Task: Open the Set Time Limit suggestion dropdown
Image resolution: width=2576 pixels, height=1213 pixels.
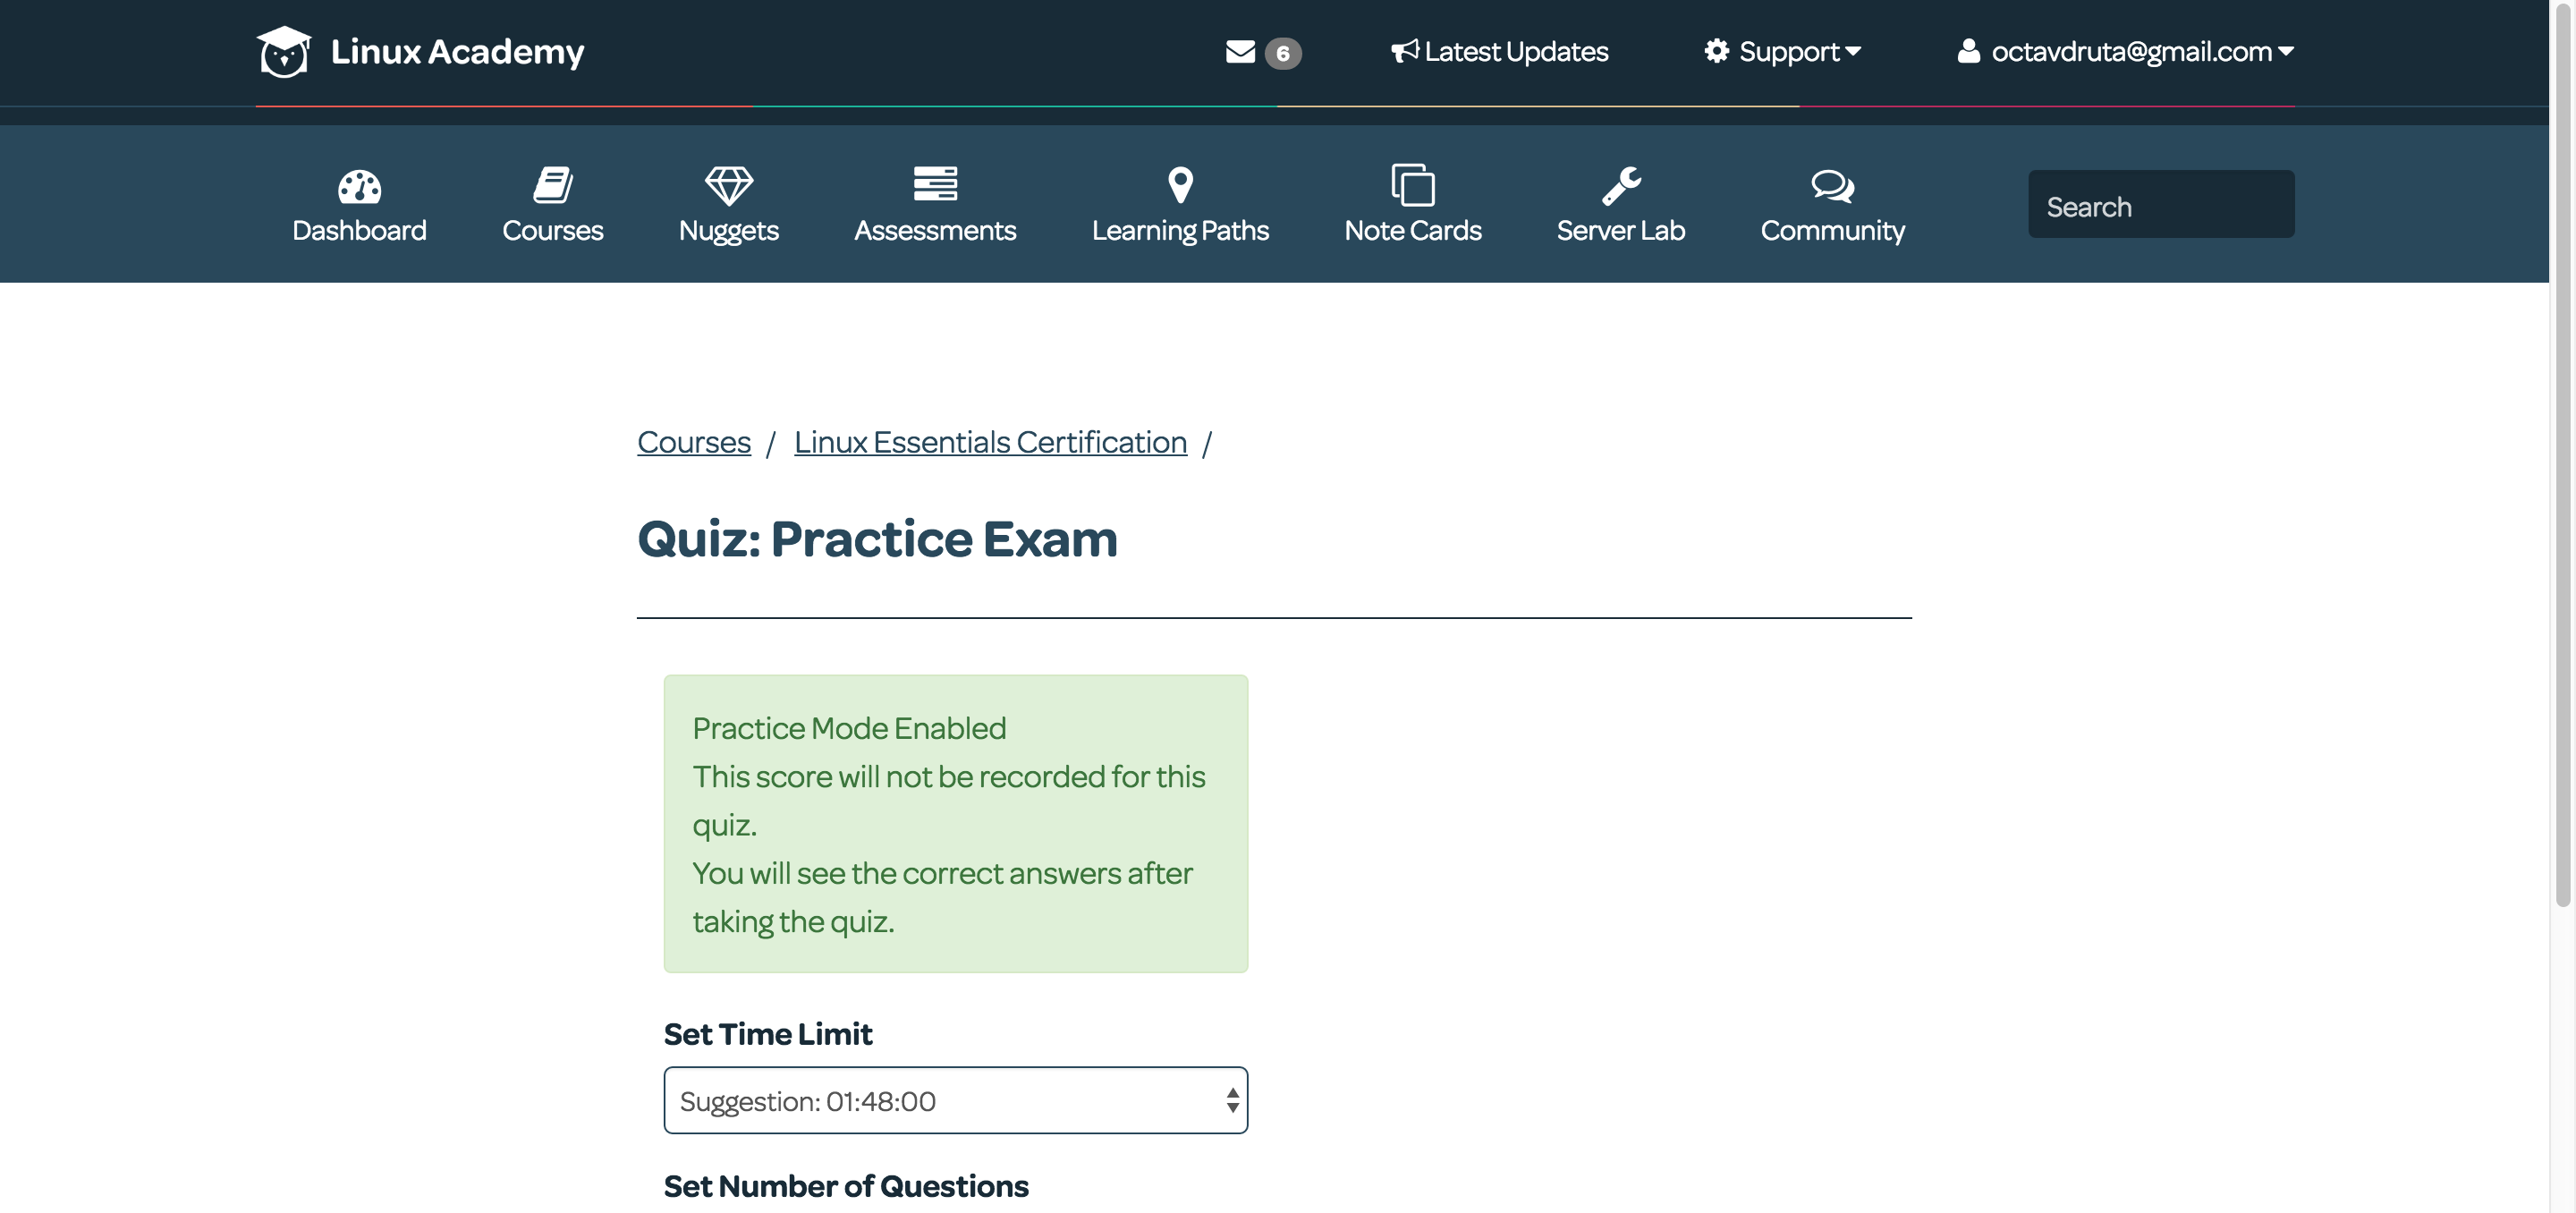Action: 955,1100
